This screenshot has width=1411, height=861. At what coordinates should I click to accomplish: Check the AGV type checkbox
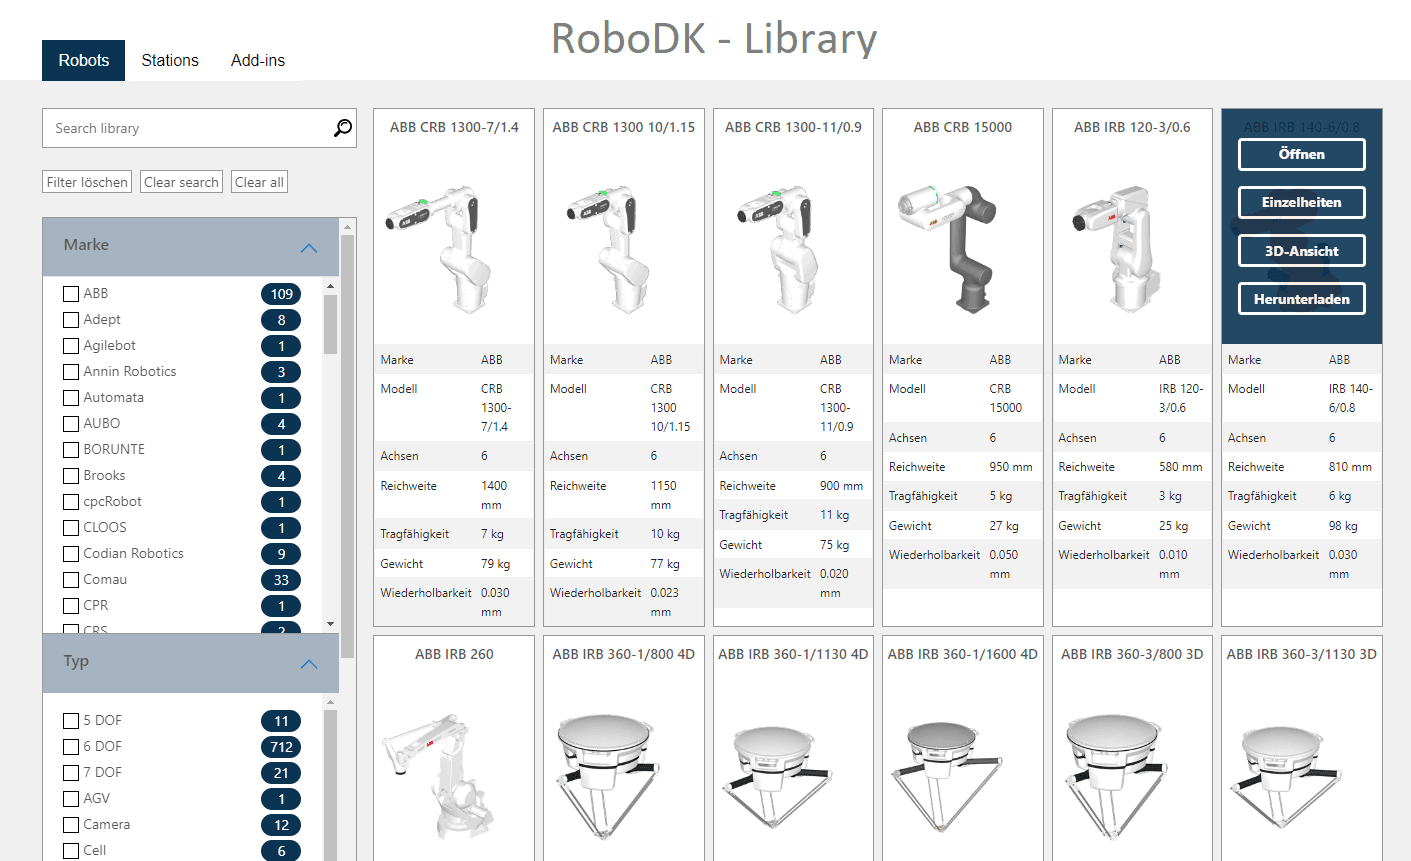click(71, 799)
